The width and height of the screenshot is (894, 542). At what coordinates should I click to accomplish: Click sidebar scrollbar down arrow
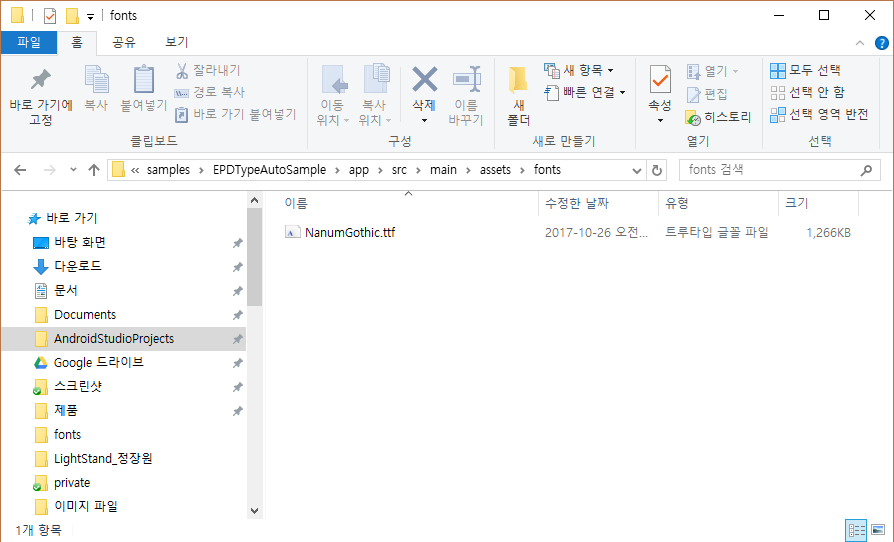[254, 511]
